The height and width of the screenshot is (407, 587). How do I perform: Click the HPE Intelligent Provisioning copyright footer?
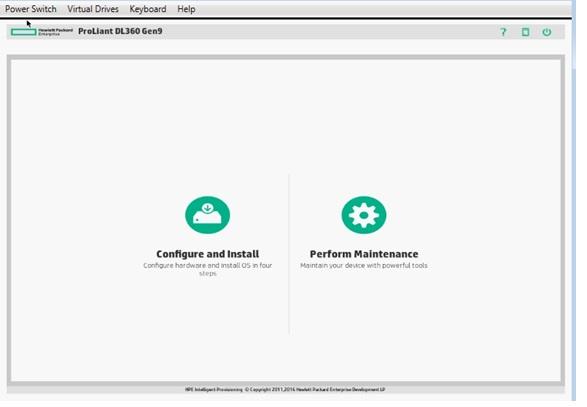[x=285, y=389]
